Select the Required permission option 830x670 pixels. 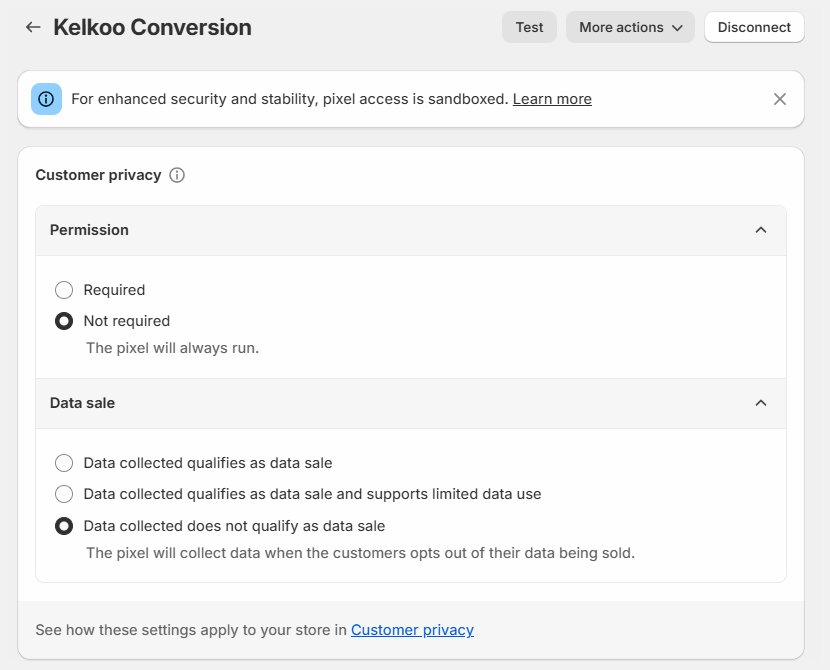pos(64,290)
